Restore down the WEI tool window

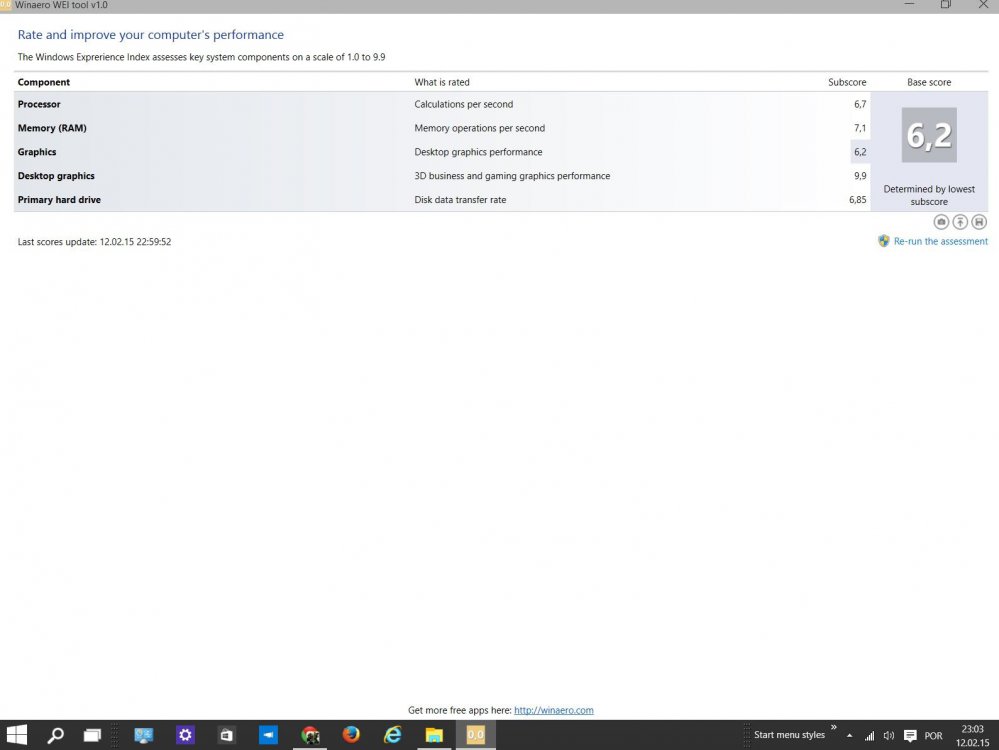945,4
